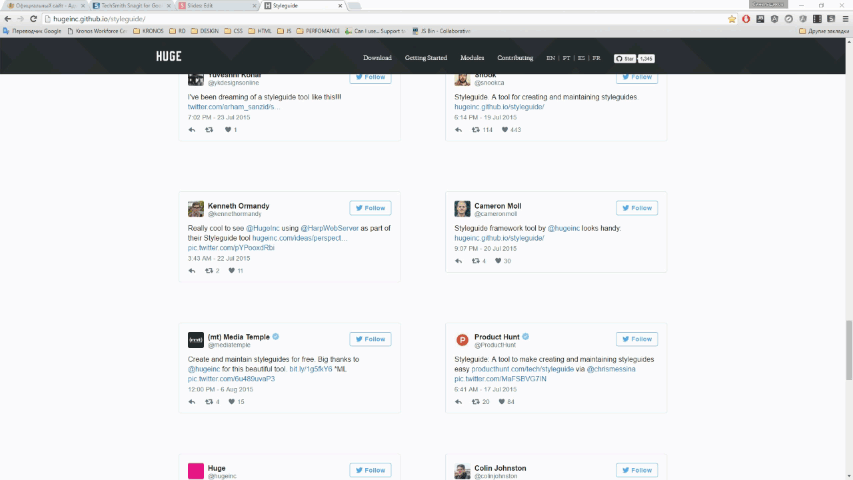Open the KRONOS bookmarks folder
The height and width of the screenshot is (480, 853).
(x=148, y=31)
